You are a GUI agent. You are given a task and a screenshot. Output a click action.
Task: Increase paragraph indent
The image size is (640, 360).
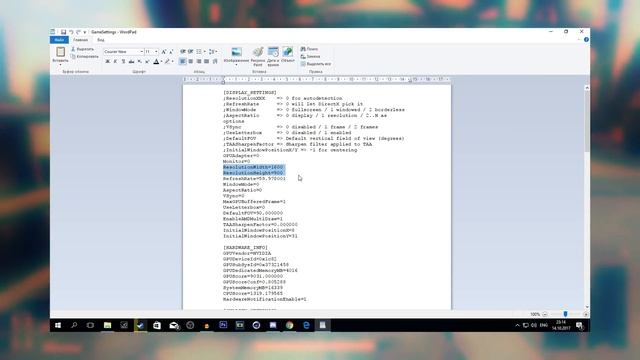point(191,51)
